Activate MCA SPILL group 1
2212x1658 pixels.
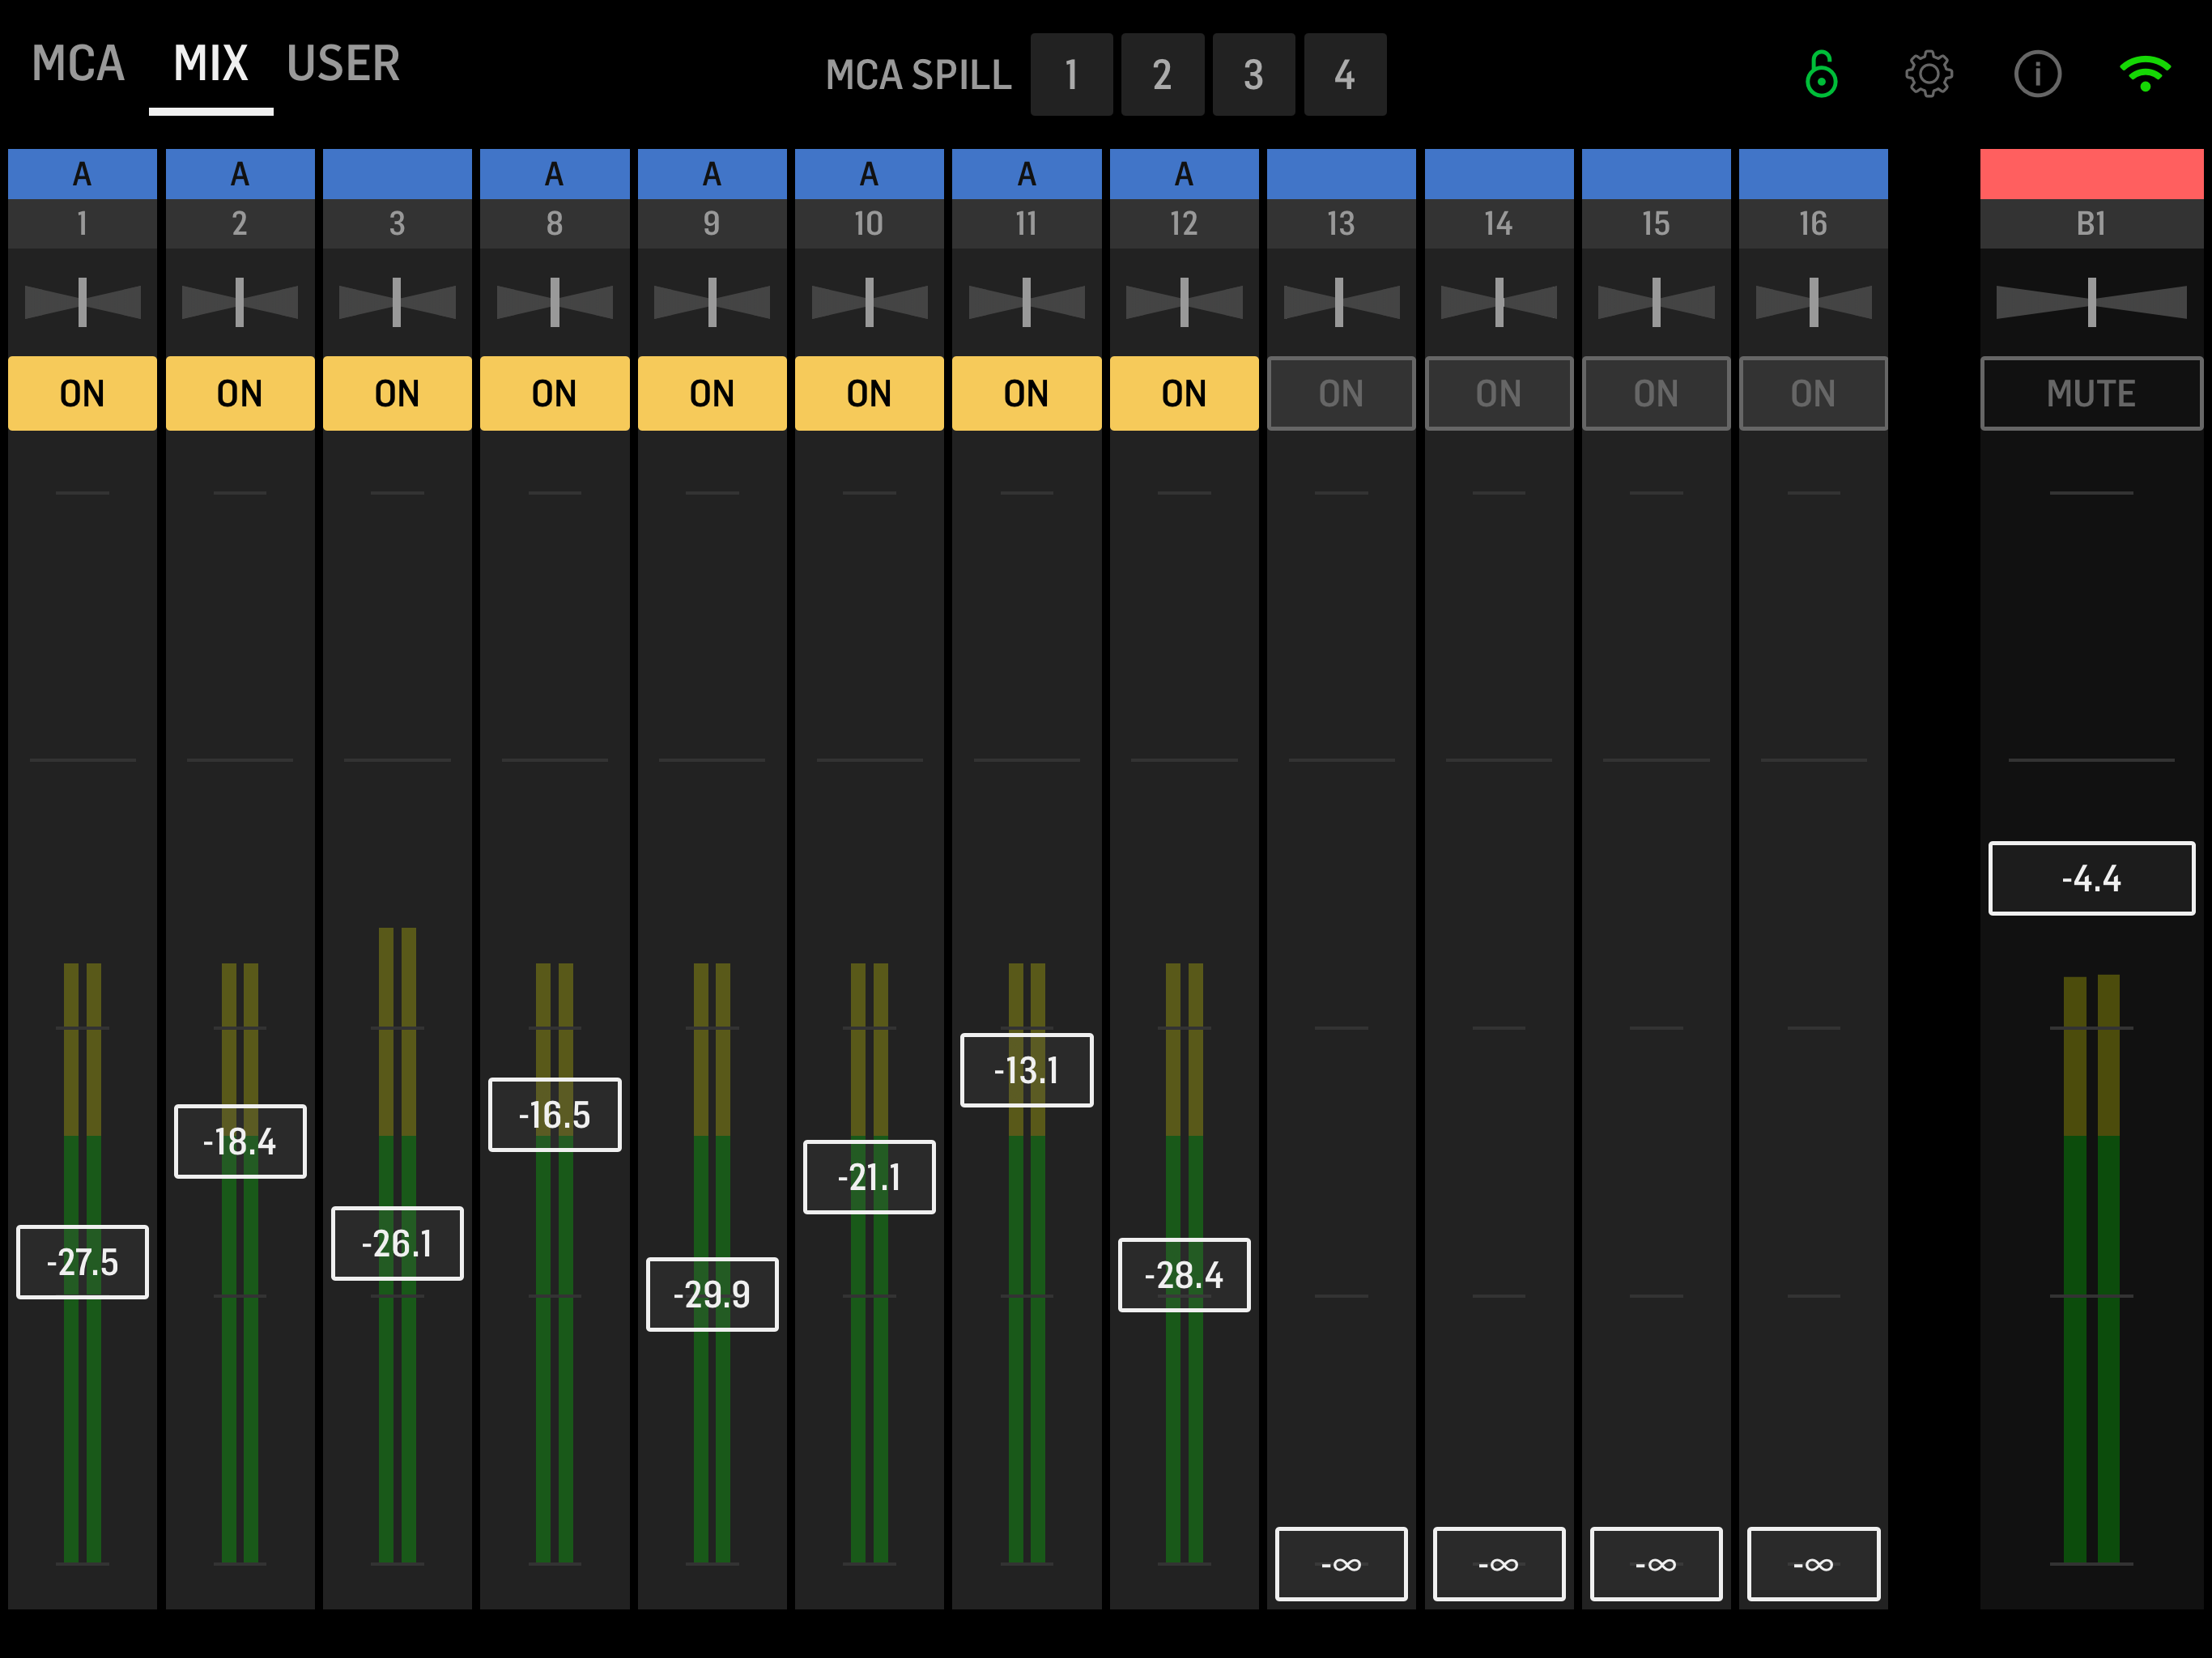[x=1071, y=74]
